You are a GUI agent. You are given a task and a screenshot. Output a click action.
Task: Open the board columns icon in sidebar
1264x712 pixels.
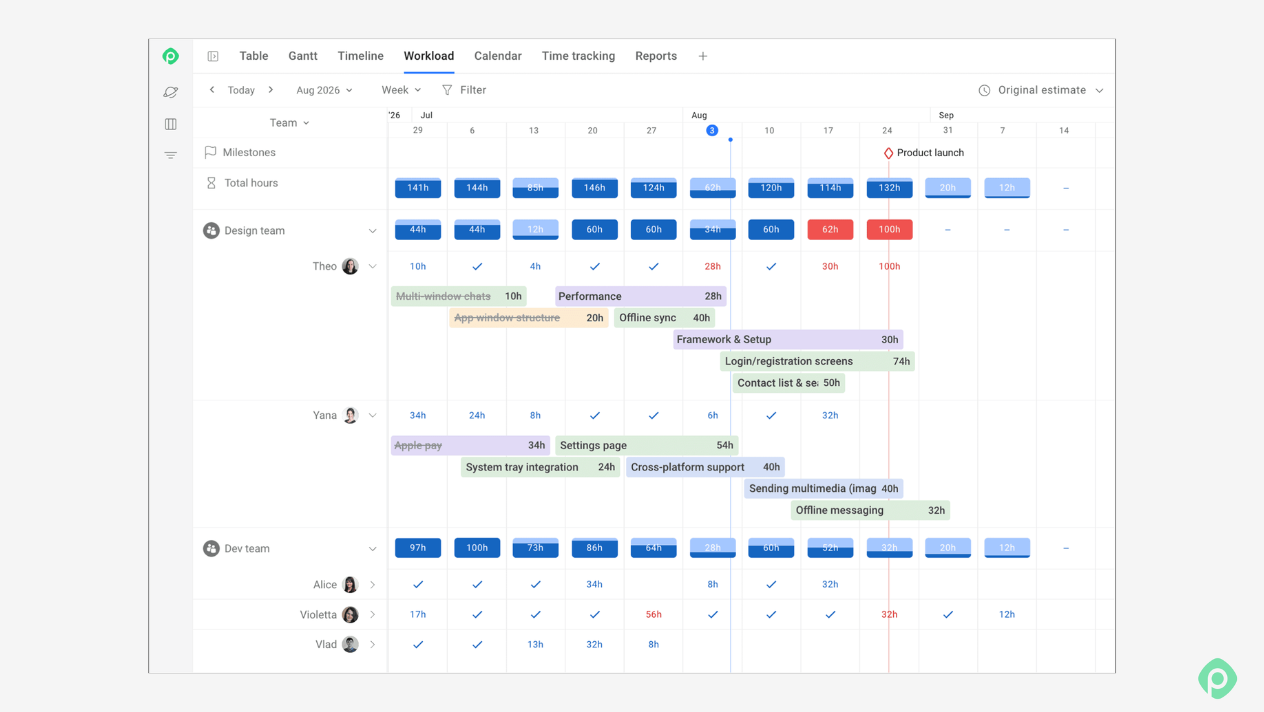[171, 124]
